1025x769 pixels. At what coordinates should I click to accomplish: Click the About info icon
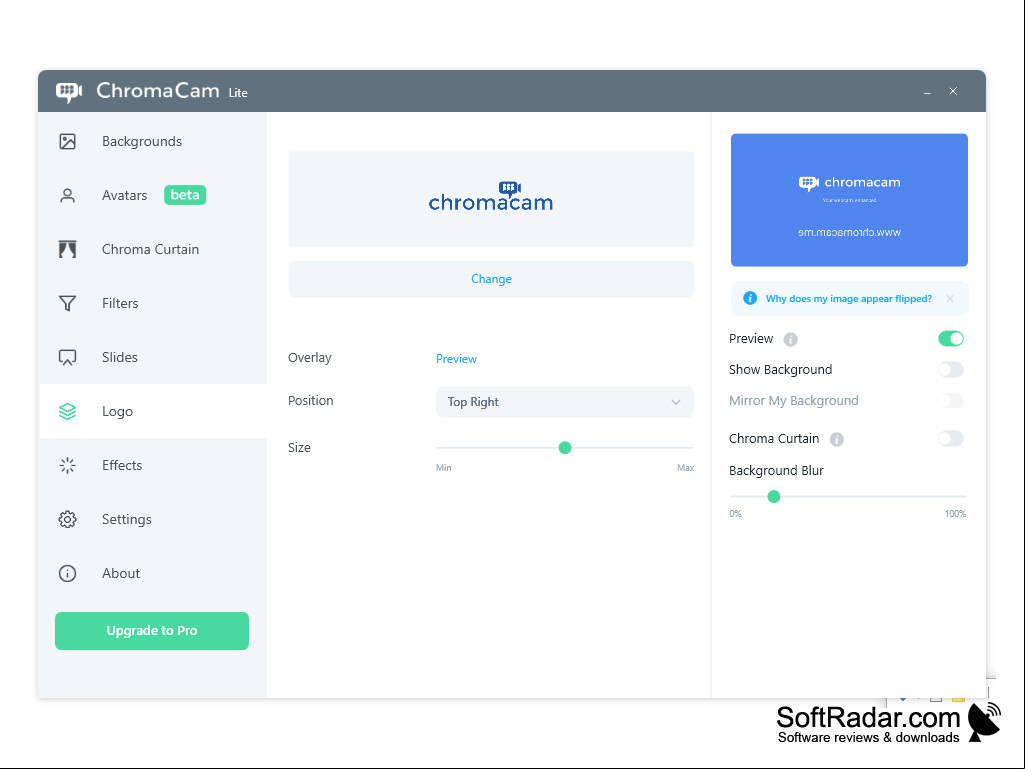pos(67,573)
